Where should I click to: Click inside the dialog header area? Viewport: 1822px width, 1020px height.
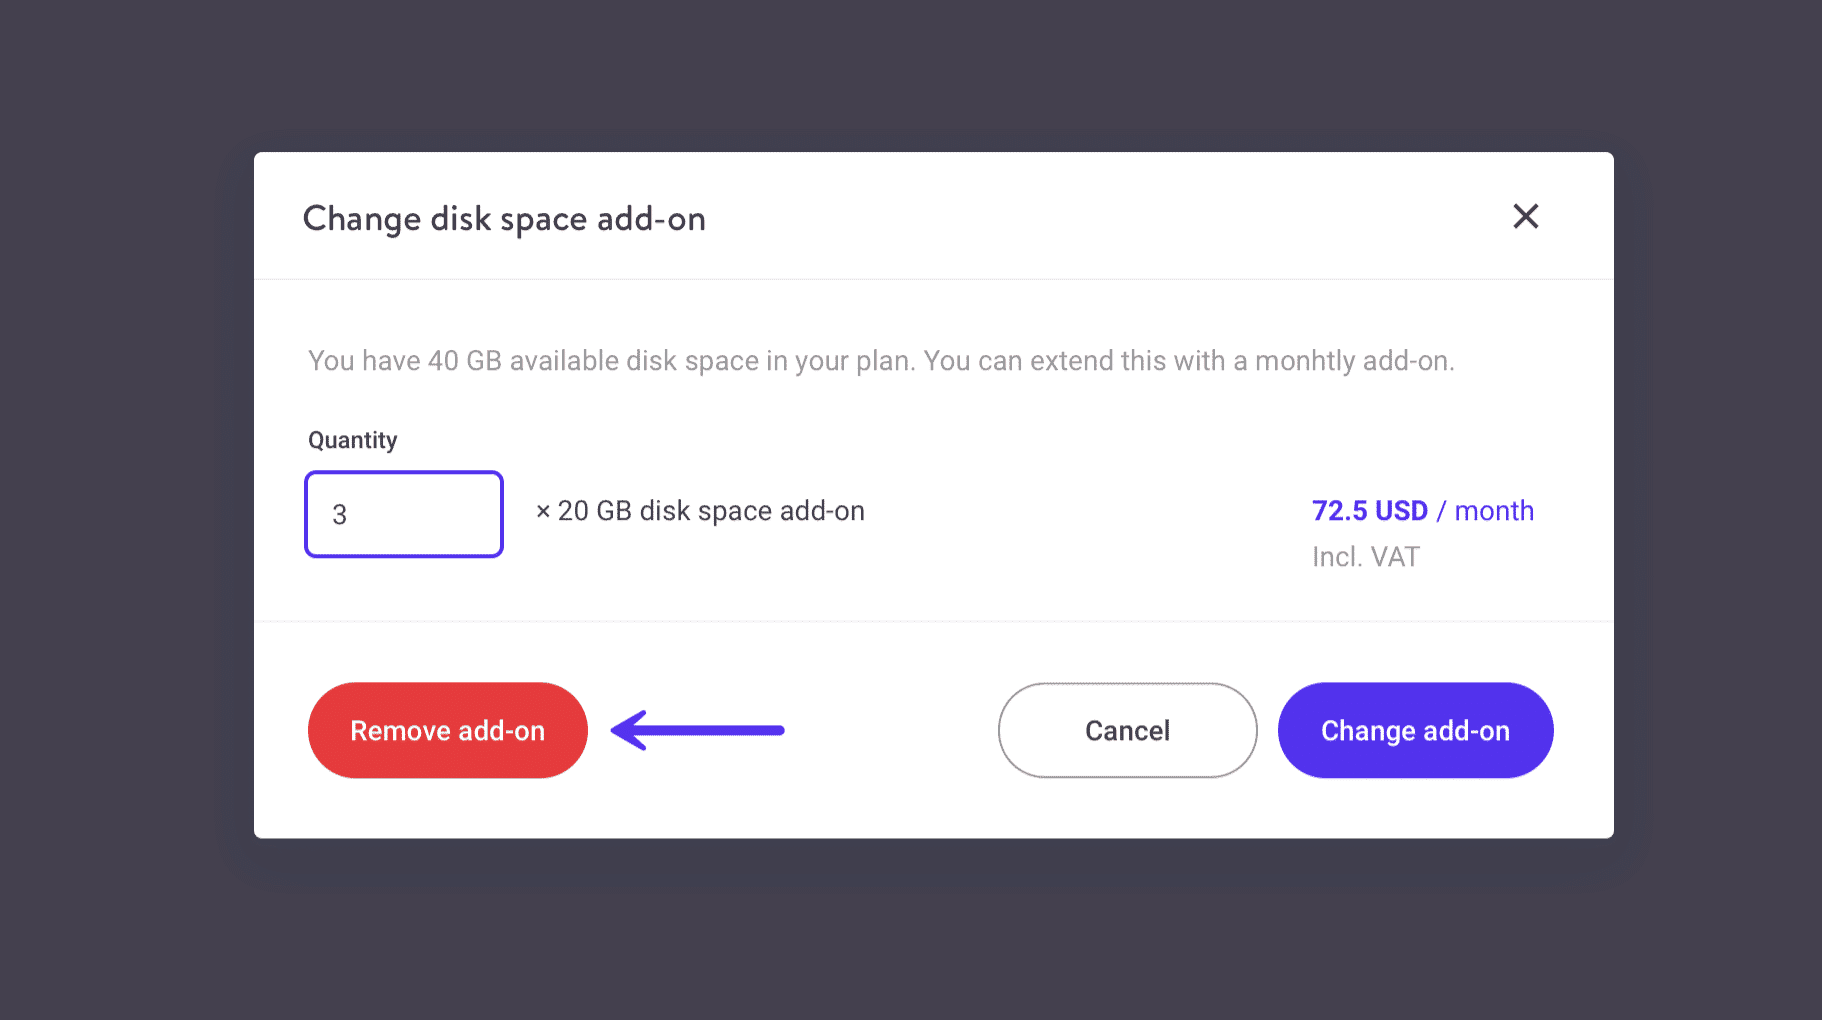click(900, 217)
